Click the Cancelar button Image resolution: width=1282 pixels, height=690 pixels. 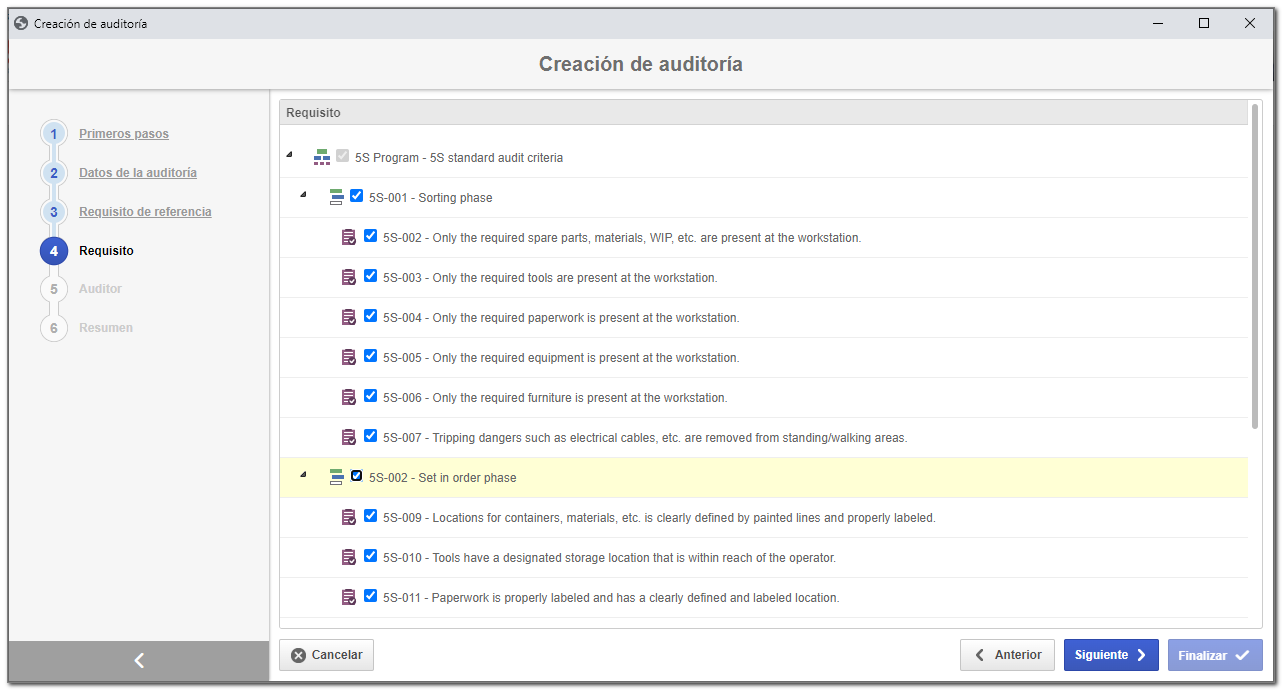tap(327, 655)
